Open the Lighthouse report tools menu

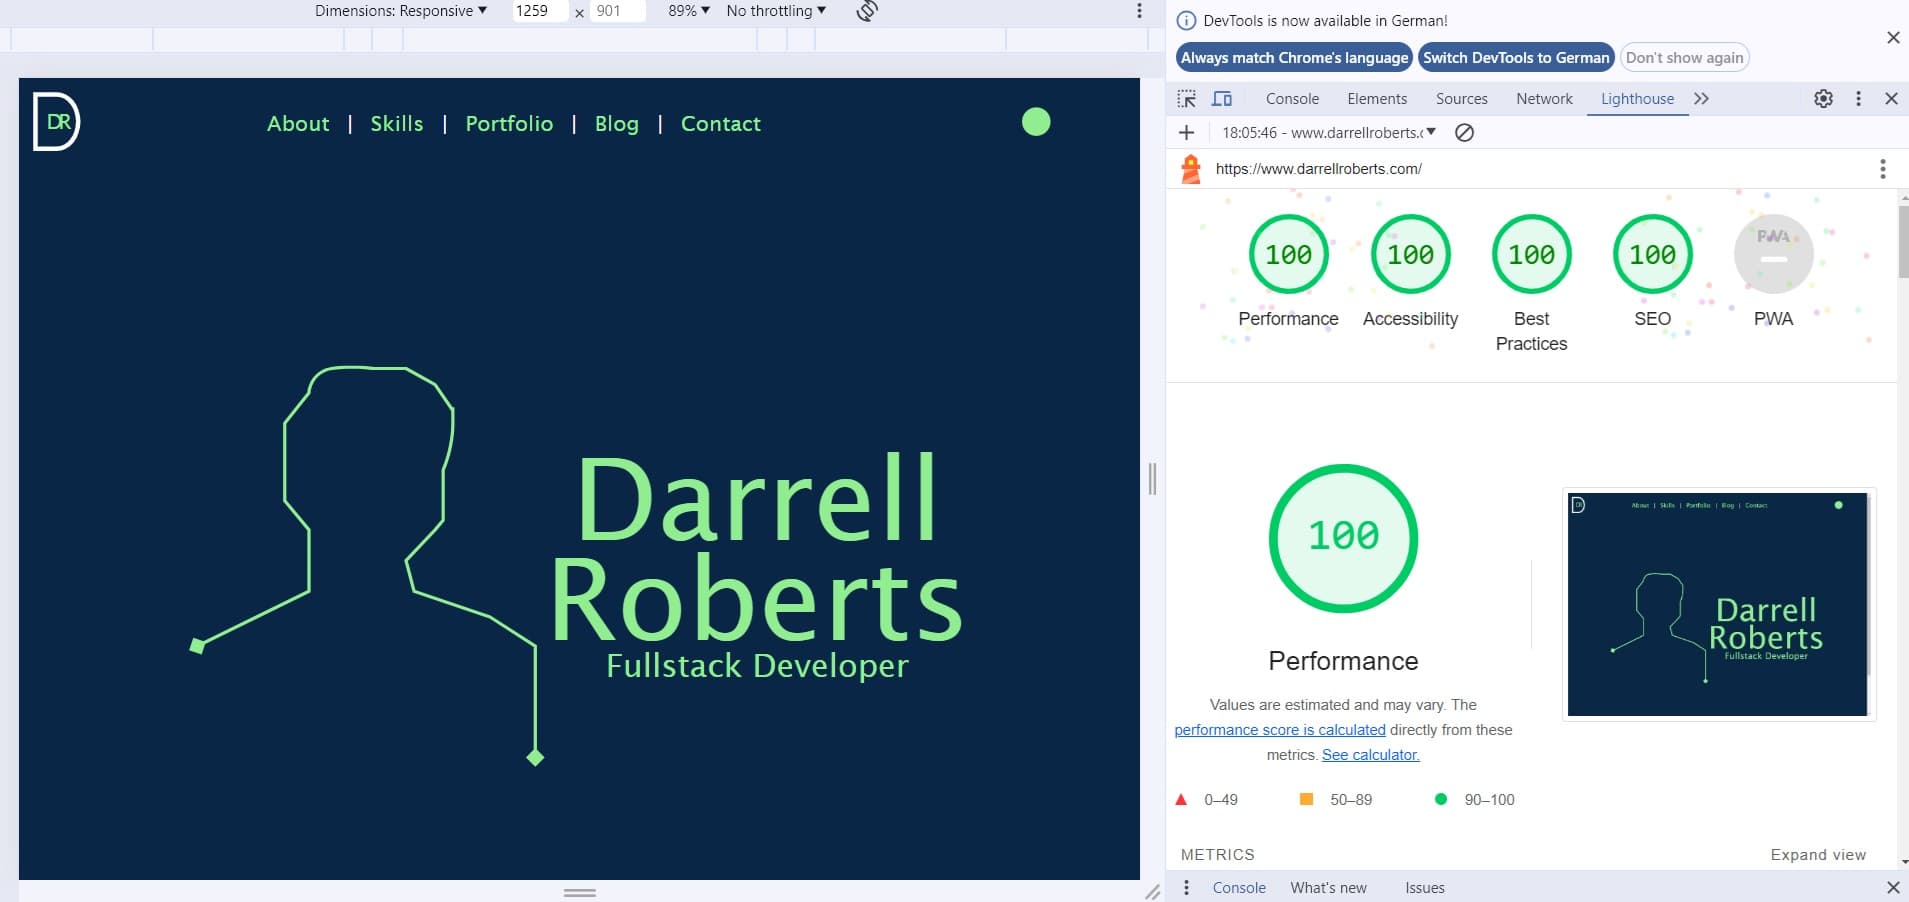(1883, 169)
